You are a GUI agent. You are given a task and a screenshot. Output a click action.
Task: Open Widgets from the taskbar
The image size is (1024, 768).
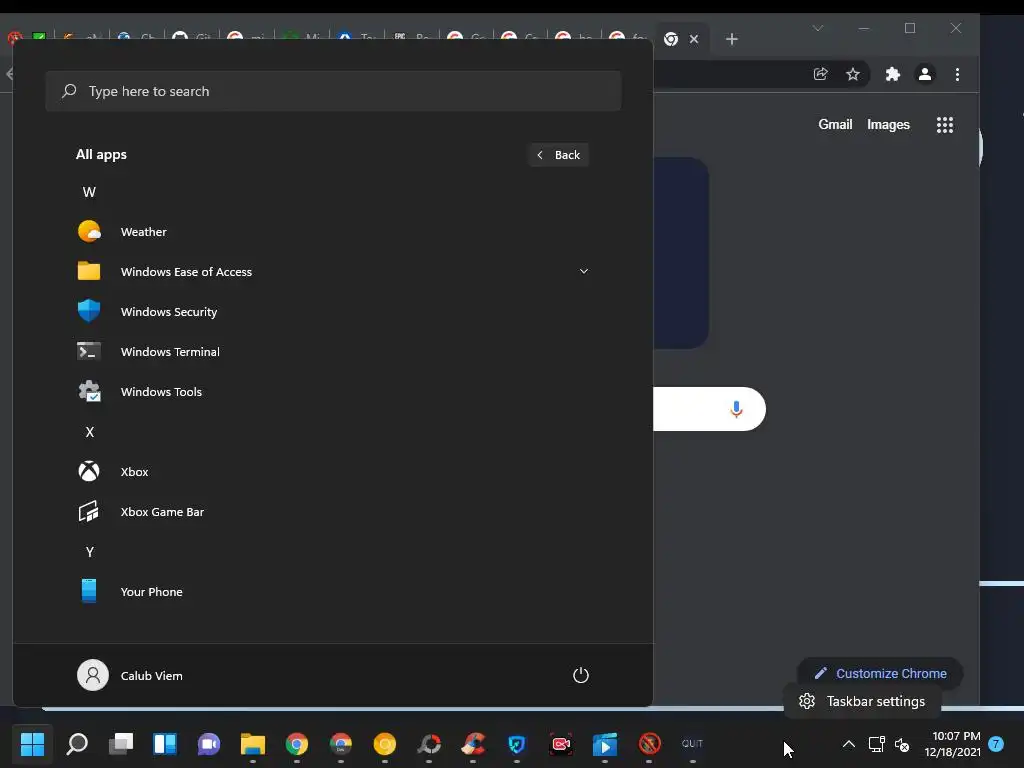(165, 744)
